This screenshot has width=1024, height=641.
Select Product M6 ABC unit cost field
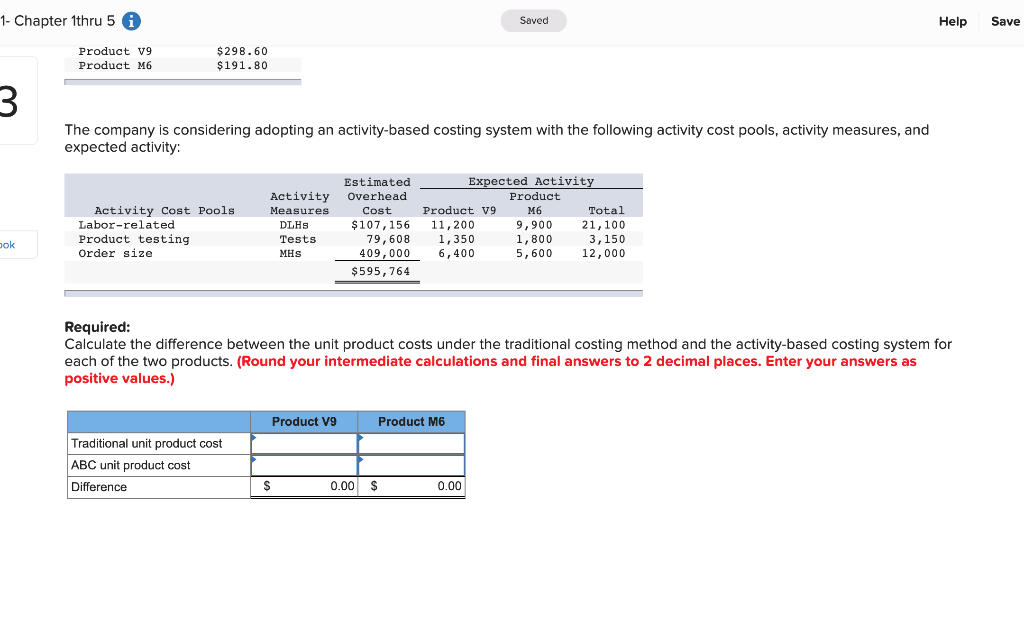tap(411, 465)
